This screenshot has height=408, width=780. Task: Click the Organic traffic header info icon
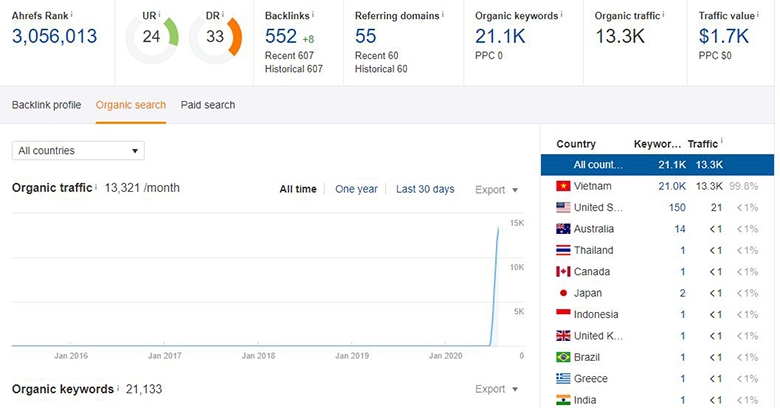point(664,14)
